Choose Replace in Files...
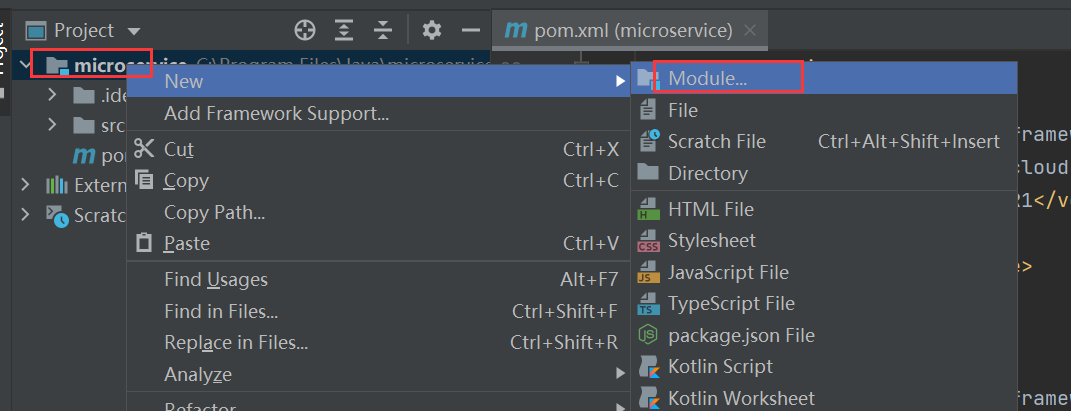This screenshot has width=1071, height=411. pos(378,343)
